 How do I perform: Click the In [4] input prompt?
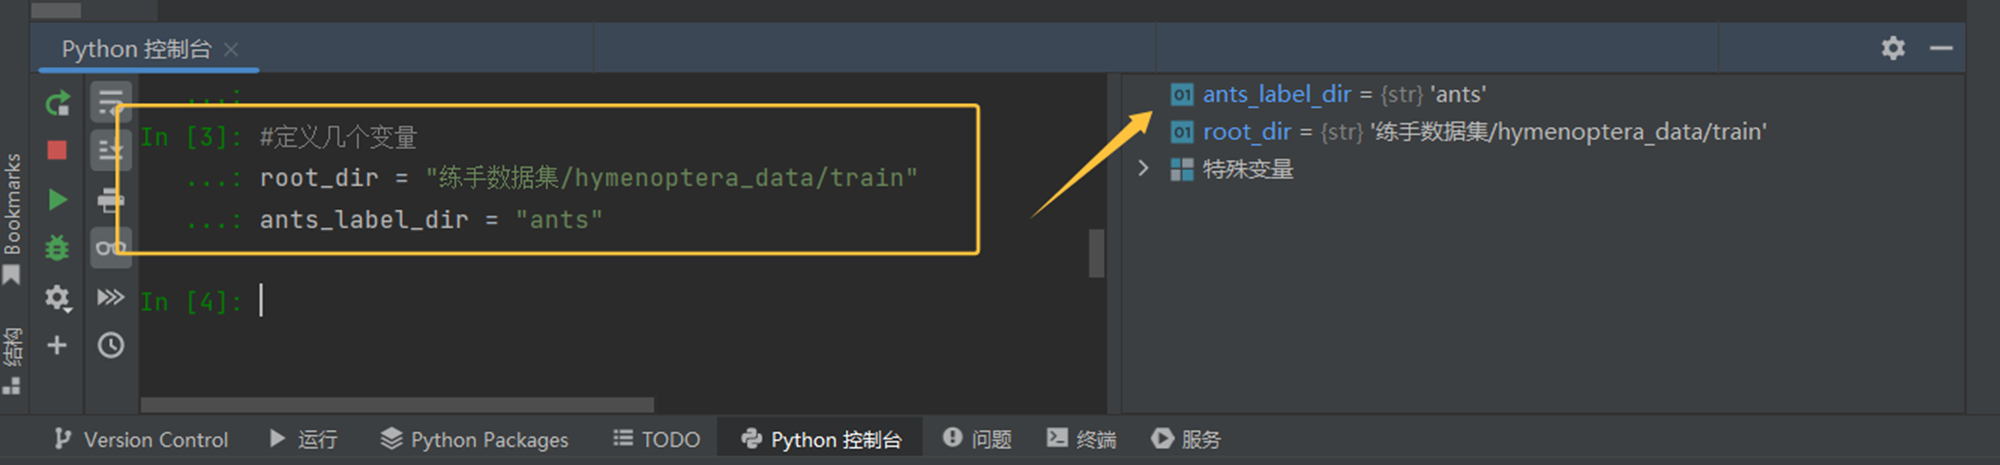(x=190, y=301)
